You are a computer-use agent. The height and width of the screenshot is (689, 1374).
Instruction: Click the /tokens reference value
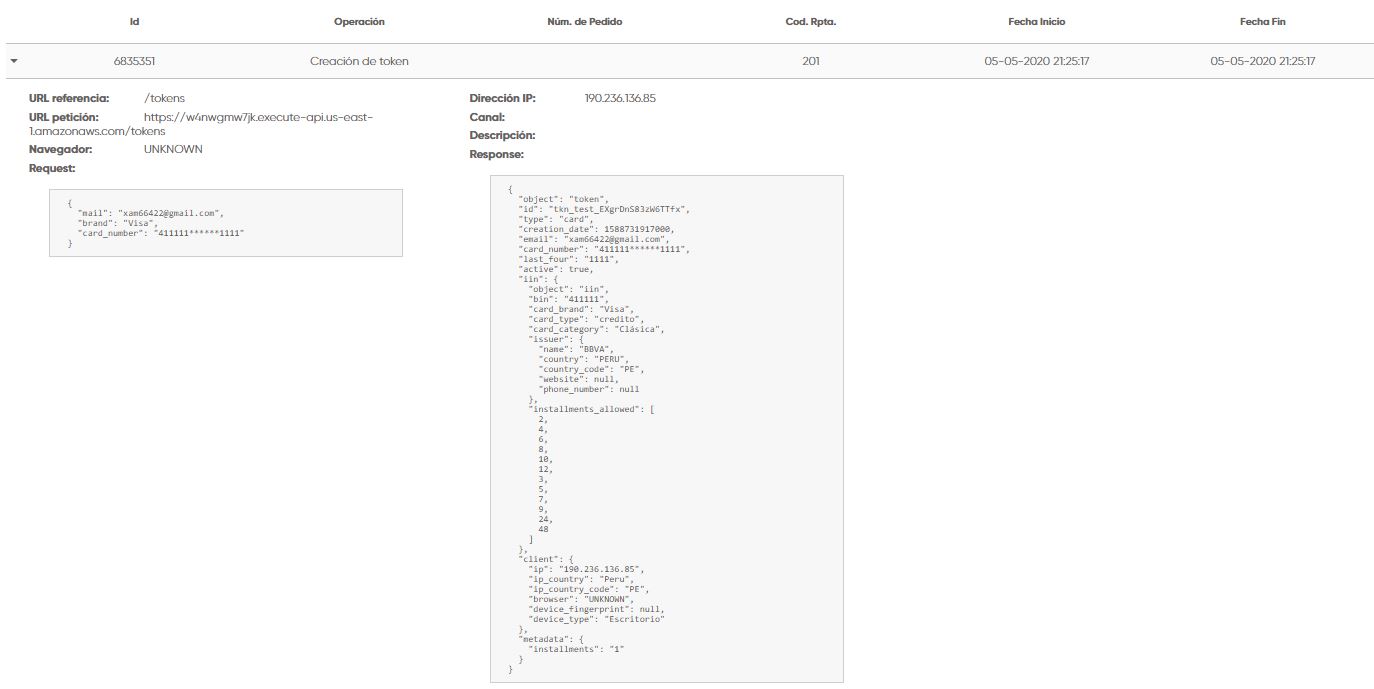pyautogui.click(x=164, y=99)
